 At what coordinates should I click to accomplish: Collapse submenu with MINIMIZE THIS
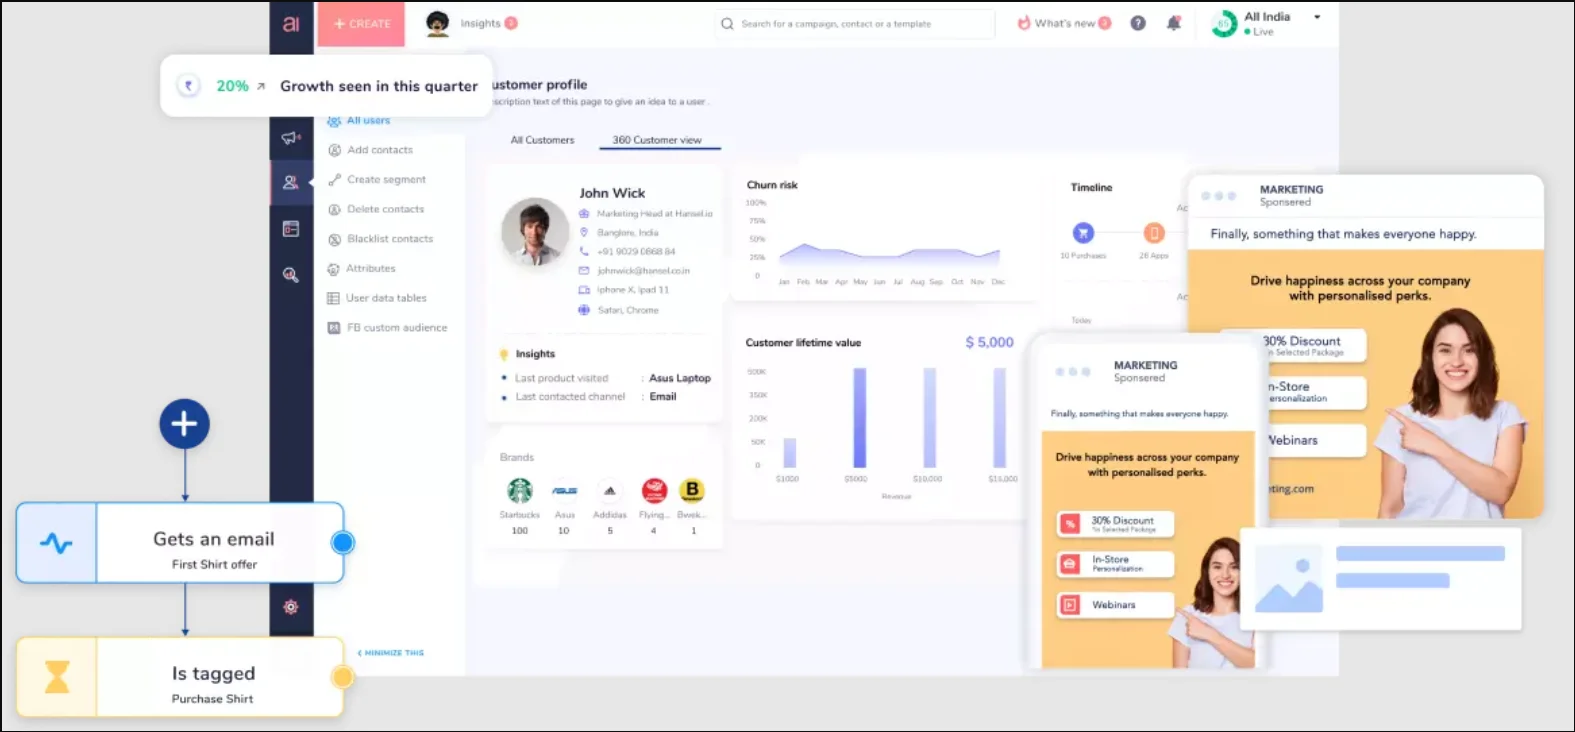(x=391, y=653)
